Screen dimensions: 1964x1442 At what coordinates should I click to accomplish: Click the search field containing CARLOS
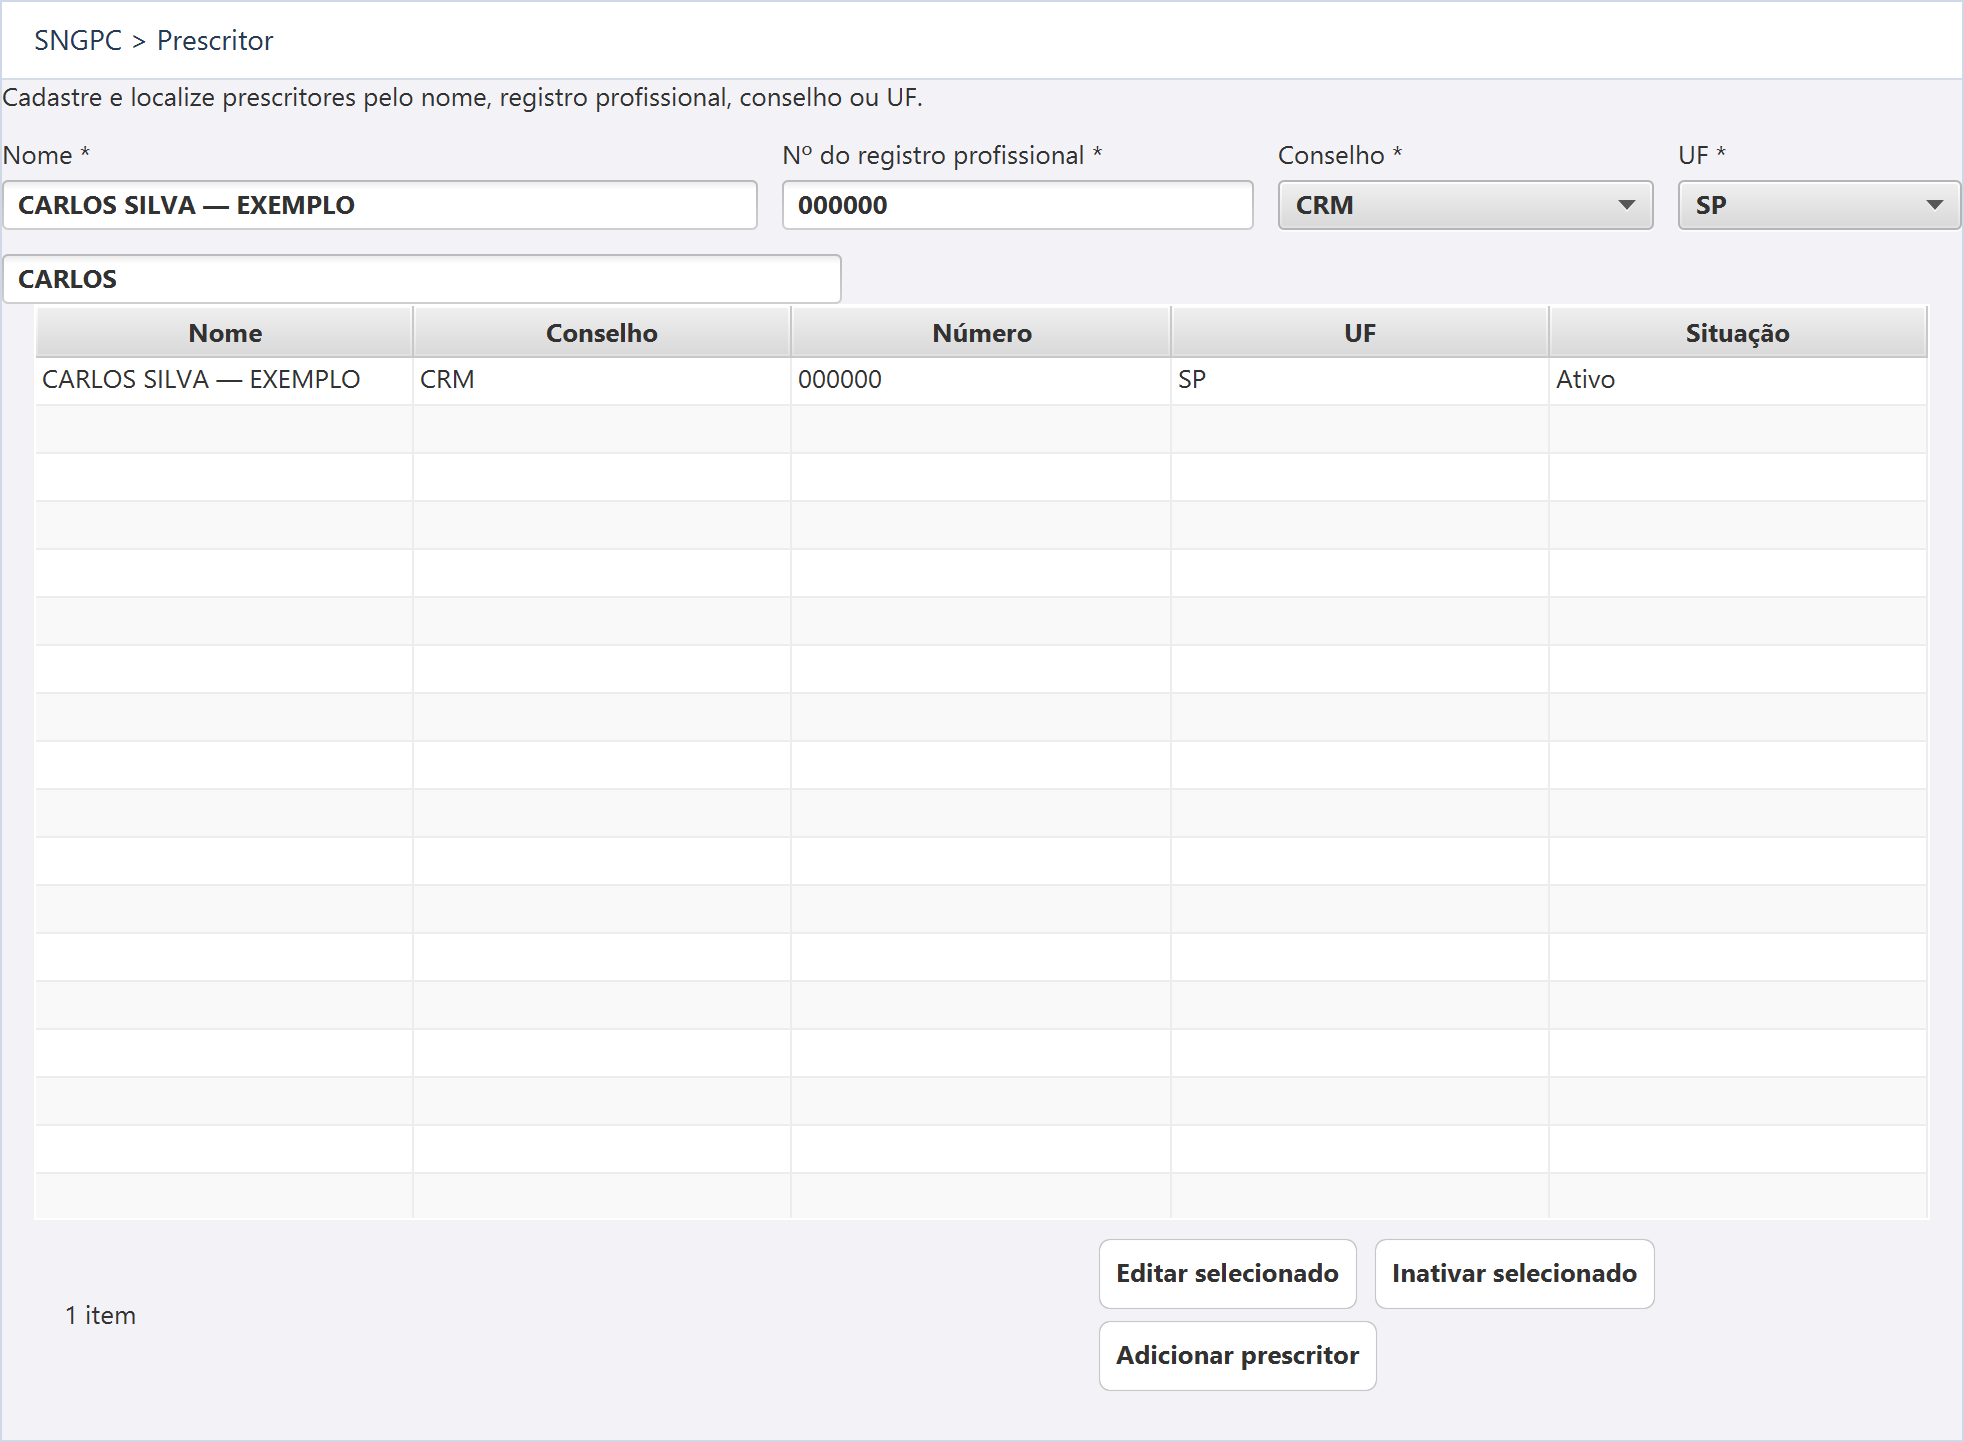[422, 279]
